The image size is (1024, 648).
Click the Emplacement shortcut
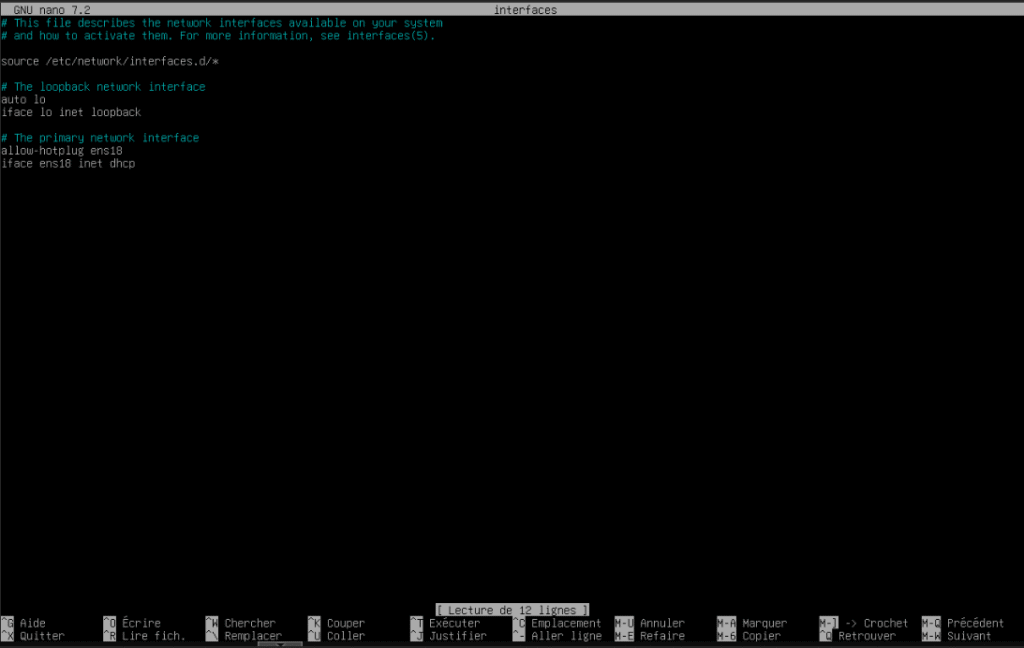point(565,623)
